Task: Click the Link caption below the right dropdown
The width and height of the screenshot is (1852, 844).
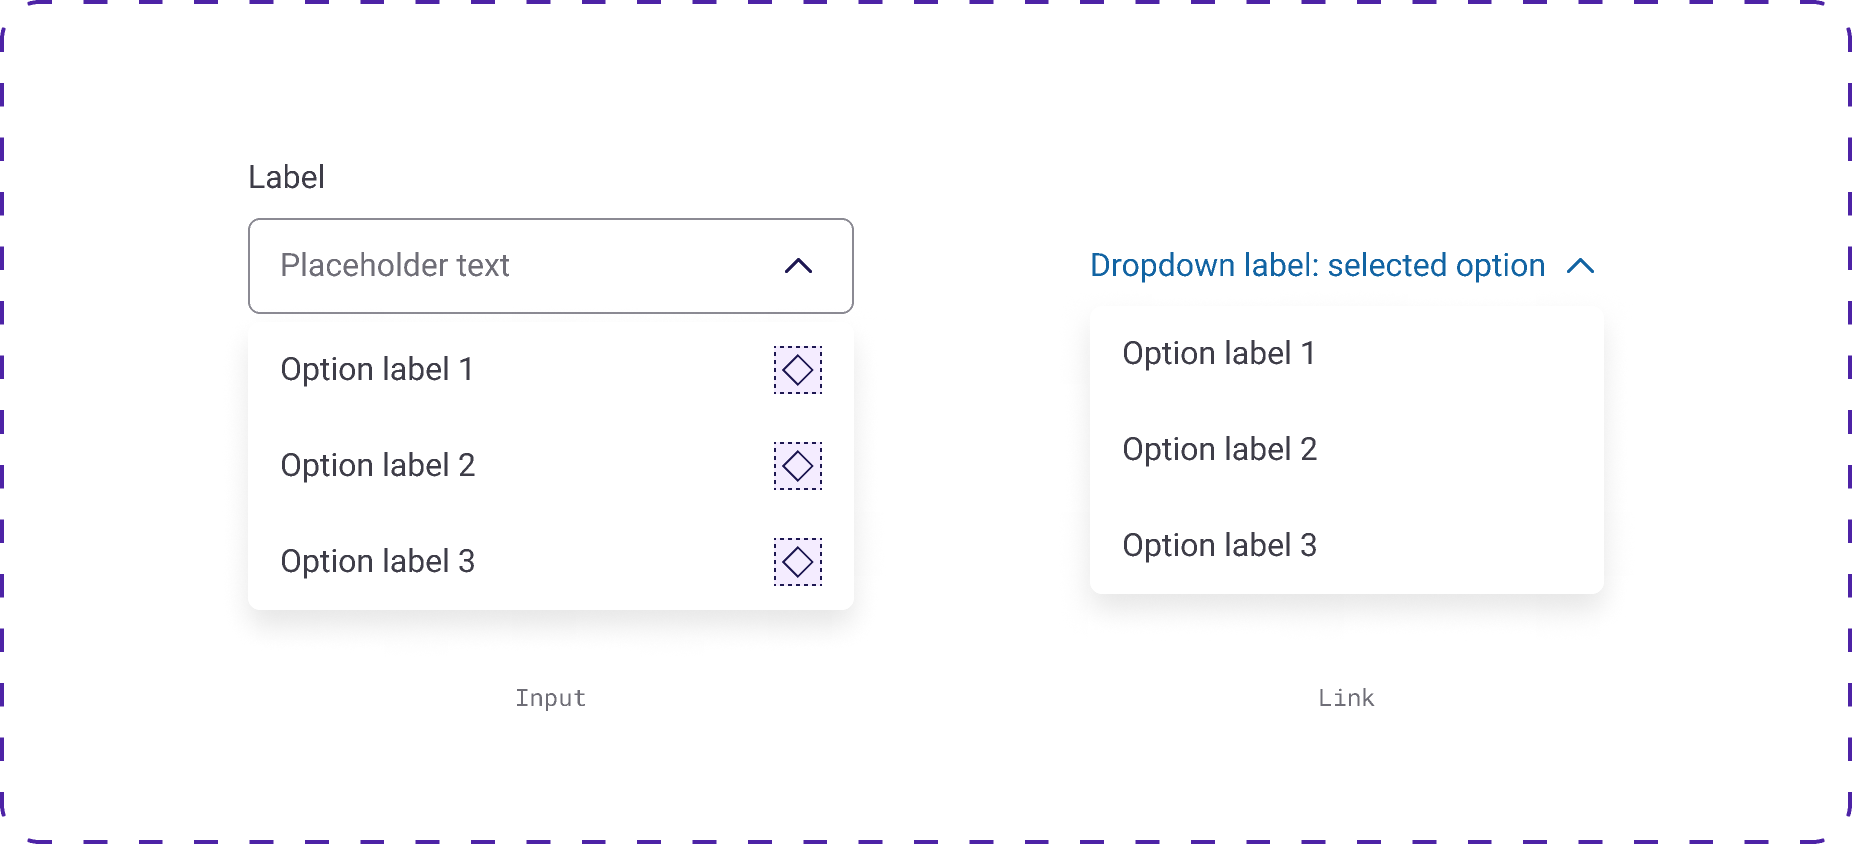Action: click(x=1345, y=698)
